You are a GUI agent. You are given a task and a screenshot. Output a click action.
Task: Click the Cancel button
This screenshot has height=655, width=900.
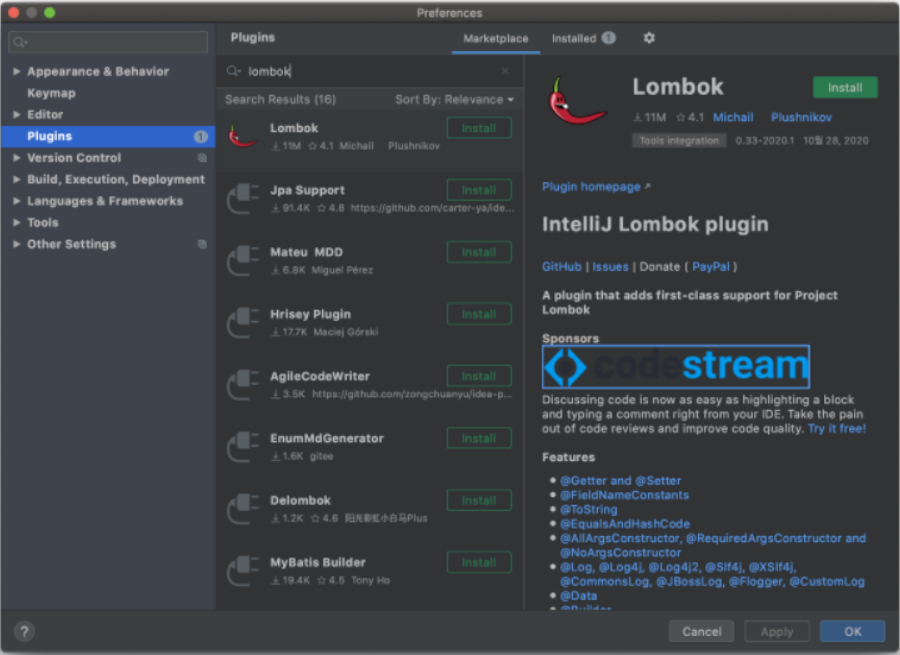[701, 631]
